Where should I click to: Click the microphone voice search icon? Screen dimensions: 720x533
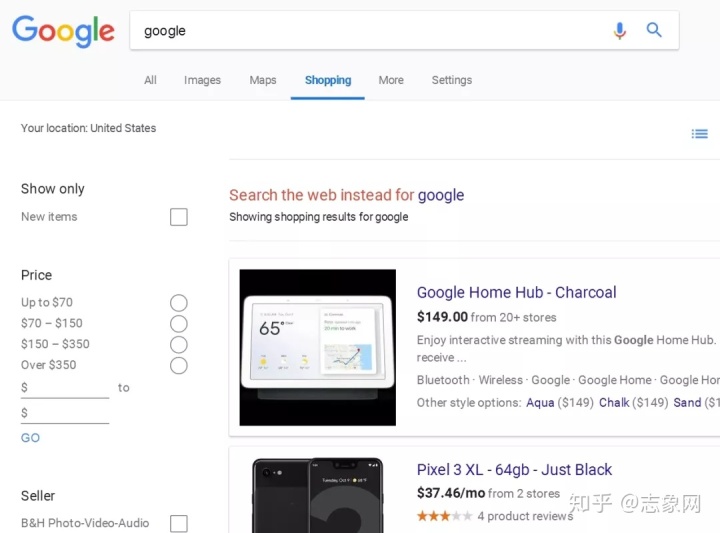click(x=619, y=31)
